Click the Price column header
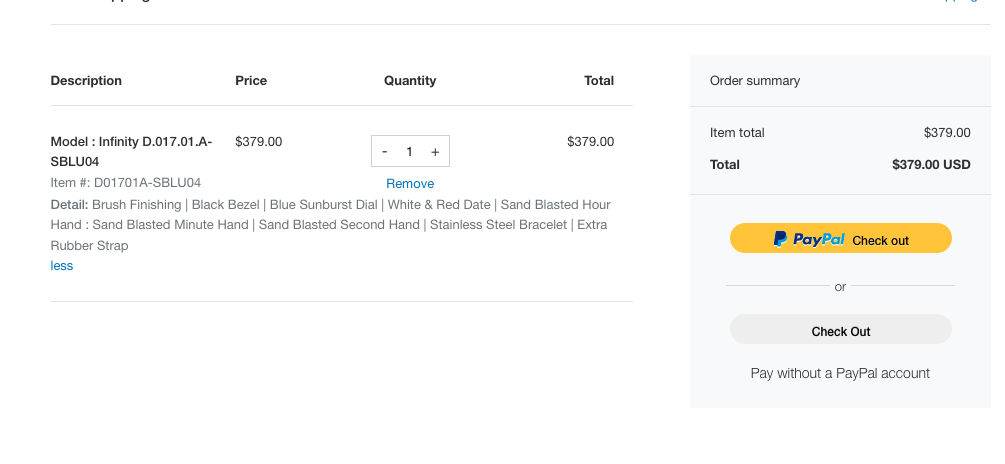The image size is (1005, 464). (251, 81)
